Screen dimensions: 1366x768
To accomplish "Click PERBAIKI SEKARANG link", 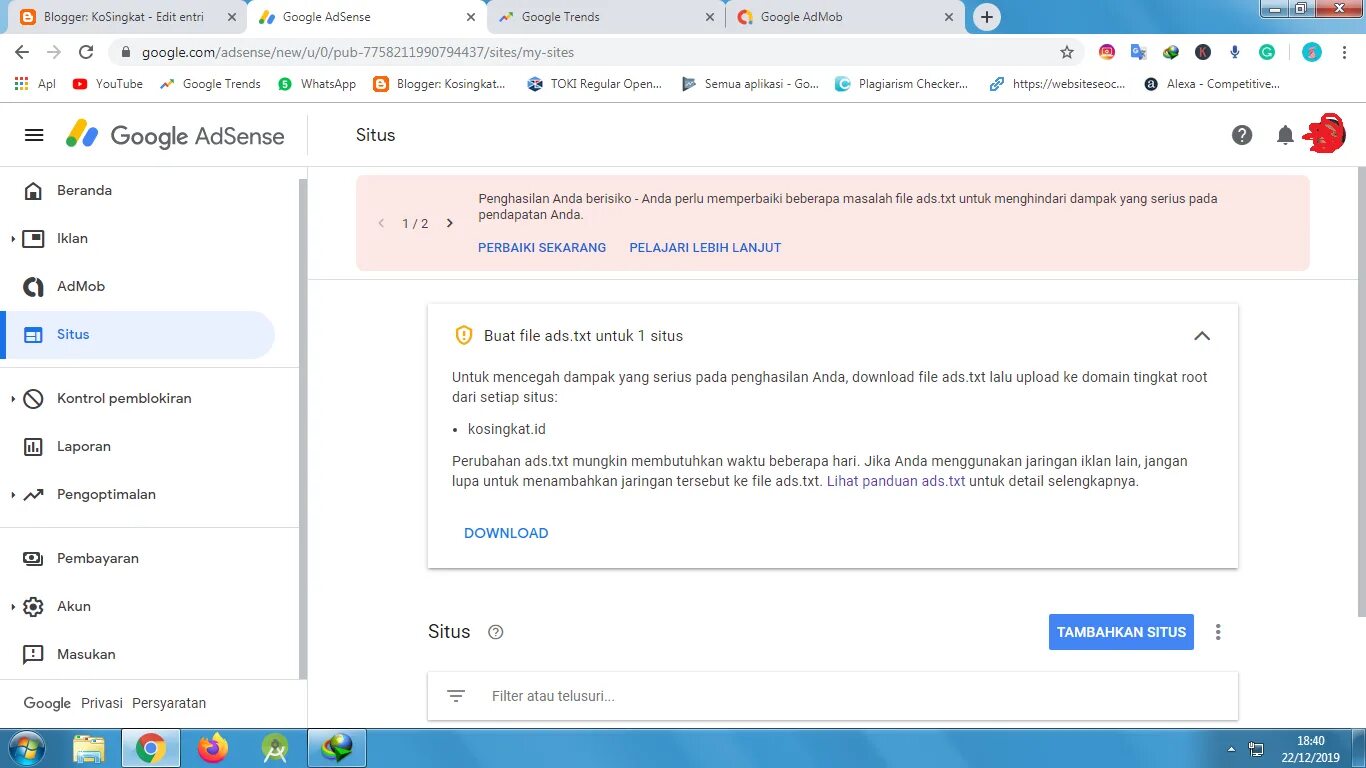I will click(x=542, y=247).
